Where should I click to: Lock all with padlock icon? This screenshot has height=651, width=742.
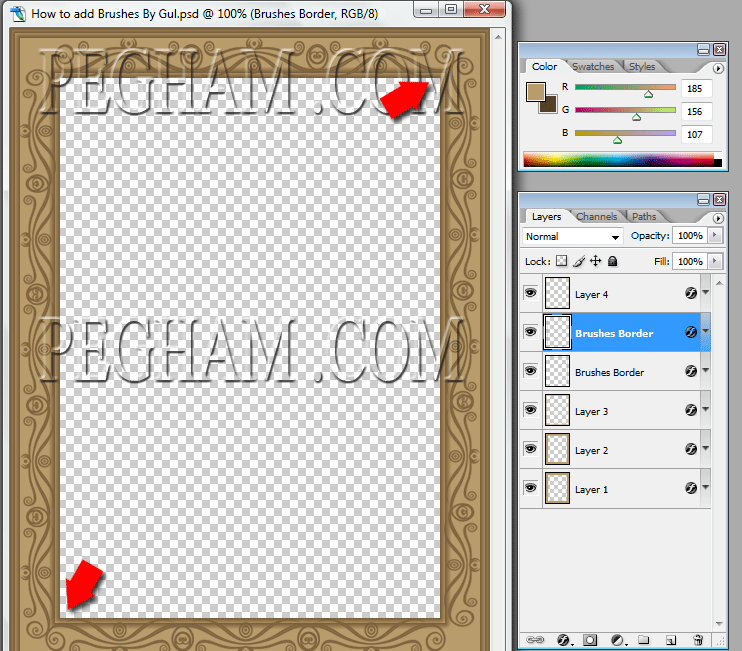pos(612,261)
